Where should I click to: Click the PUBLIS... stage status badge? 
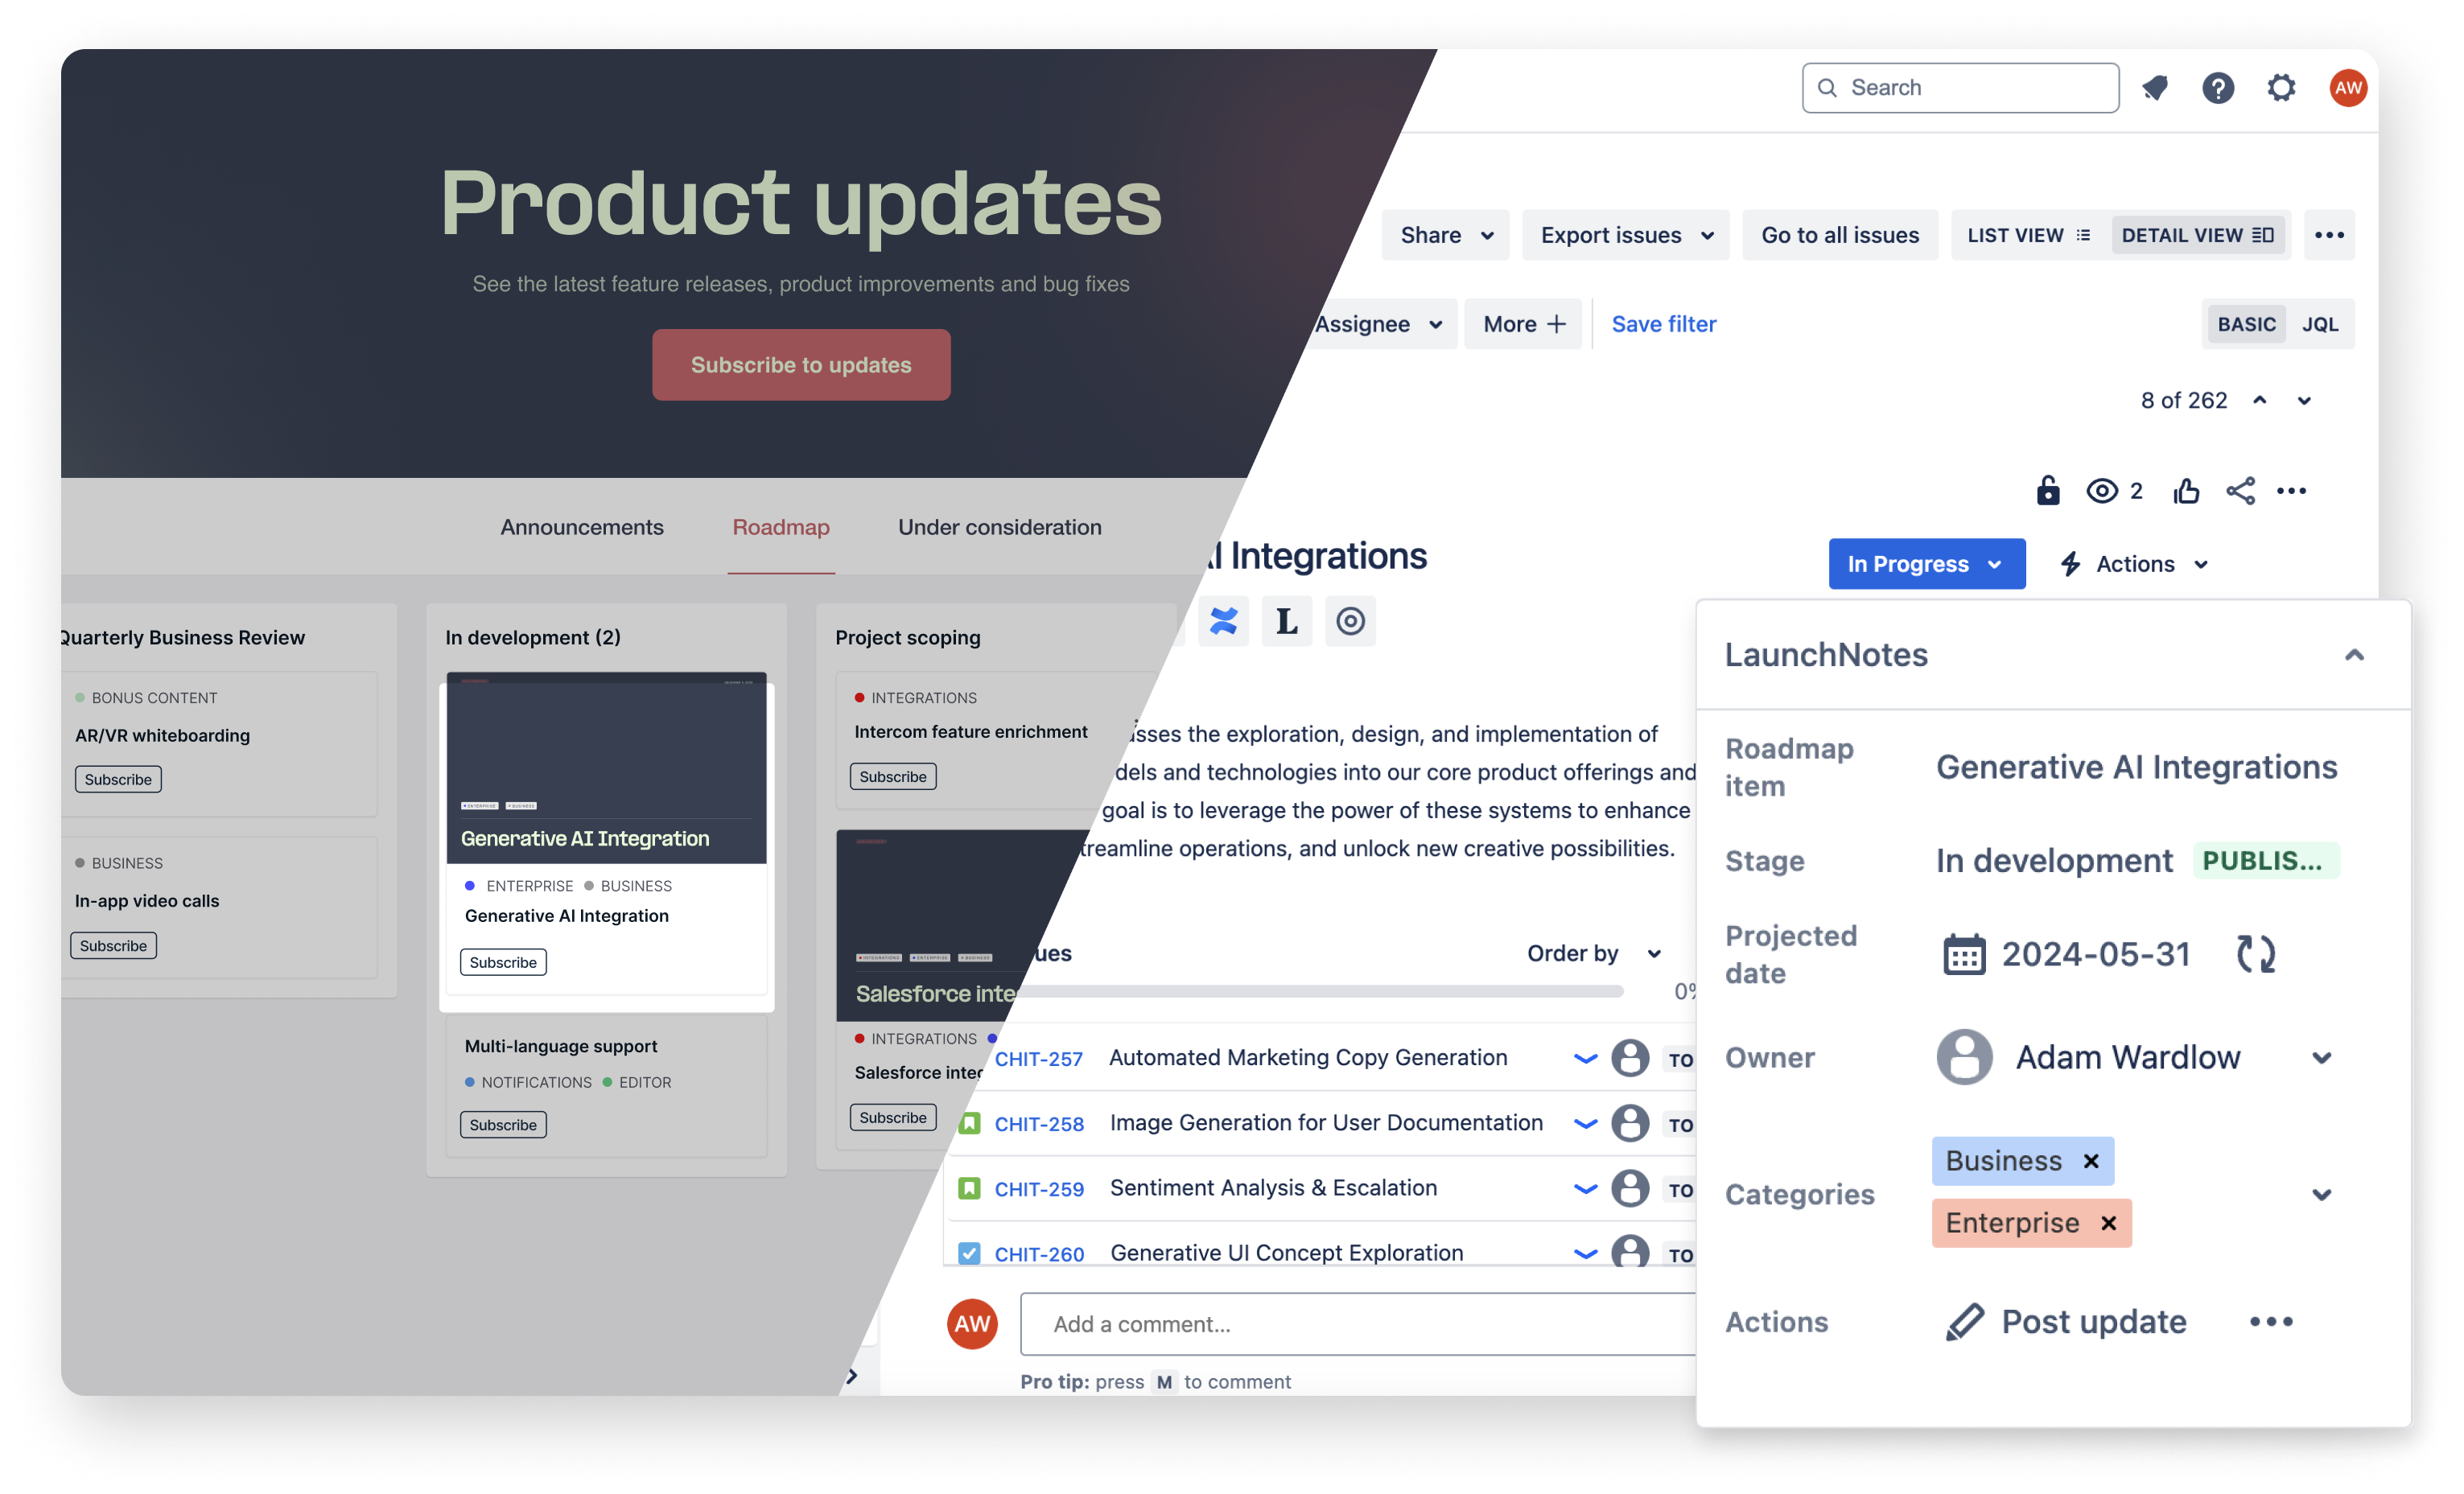tap(2265, 861)
